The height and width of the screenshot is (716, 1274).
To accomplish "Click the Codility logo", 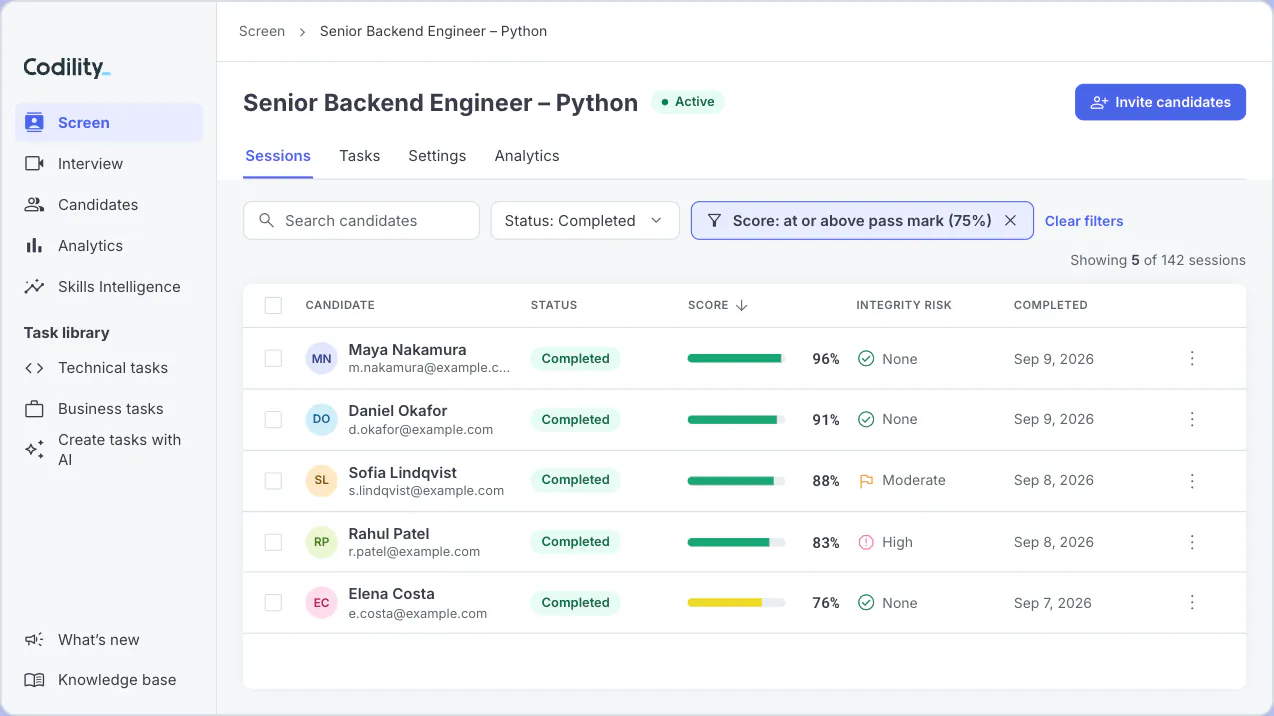I will click(x=67, y=67).
